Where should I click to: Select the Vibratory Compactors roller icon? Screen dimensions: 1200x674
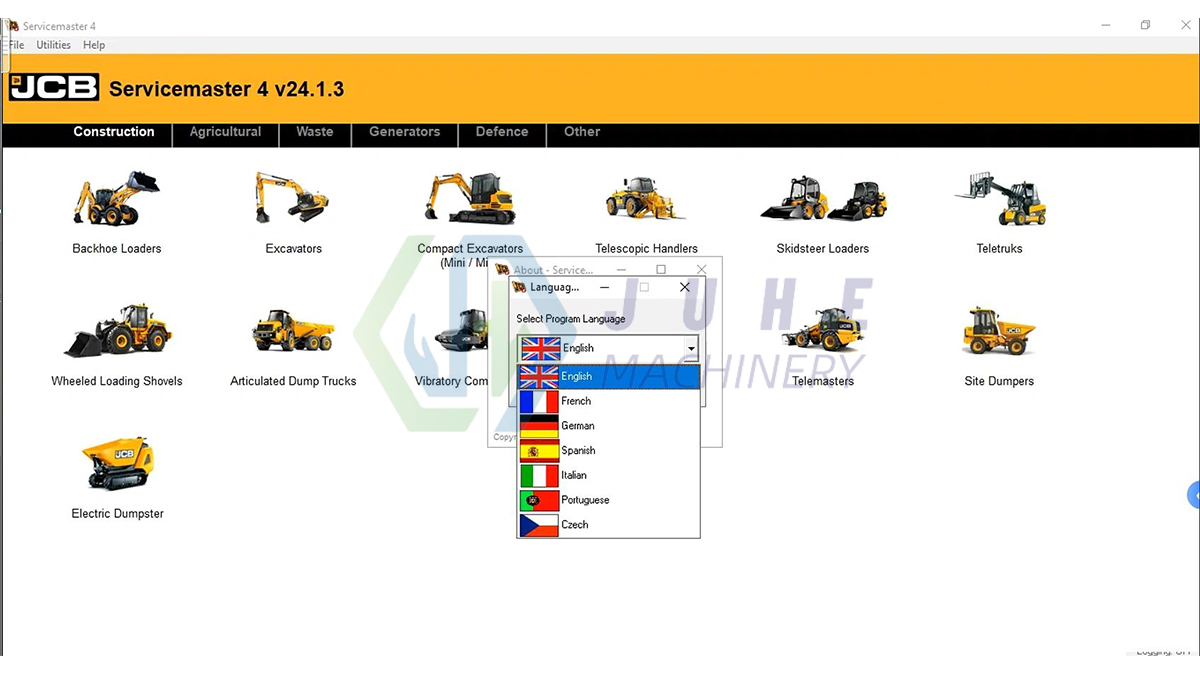[x=462, y=330]
